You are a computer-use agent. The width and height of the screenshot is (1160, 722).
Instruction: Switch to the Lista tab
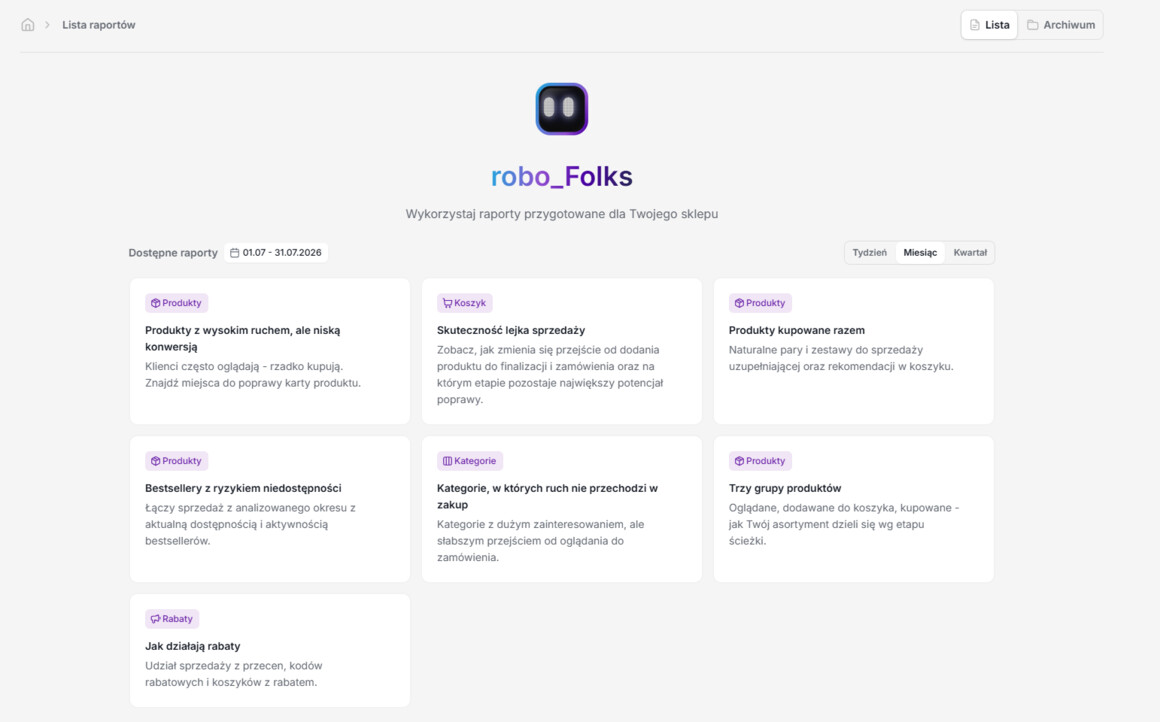[x=989, y=25]
